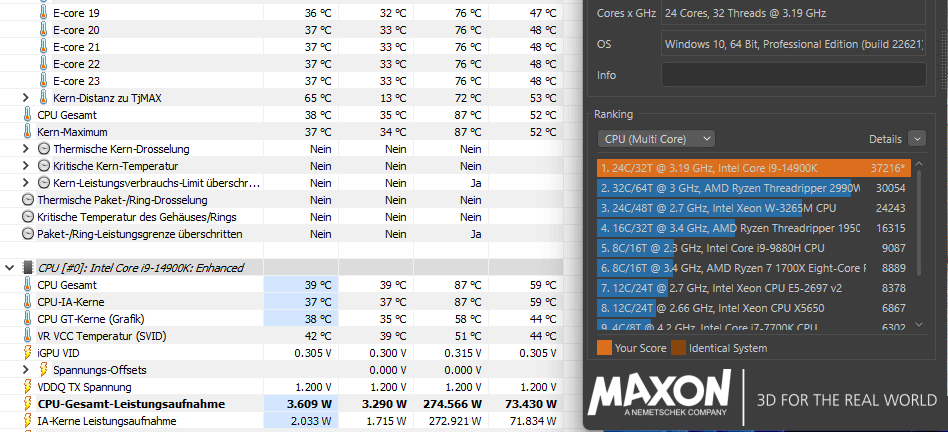Viewport: 948px width, 432px height.
Task: Click into the Cinebench Info text field
Action: click(x=793, y=75)
